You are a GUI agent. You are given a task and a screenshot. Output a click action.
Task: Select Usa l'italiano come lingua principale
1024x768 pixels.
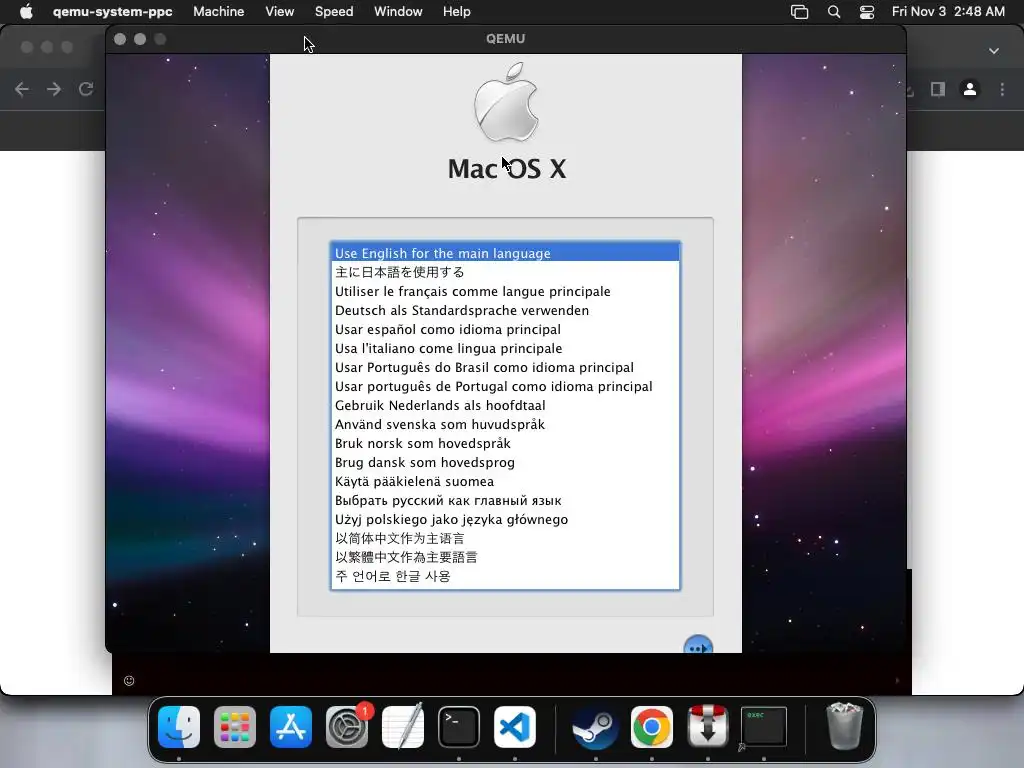[x=505, y=348]
